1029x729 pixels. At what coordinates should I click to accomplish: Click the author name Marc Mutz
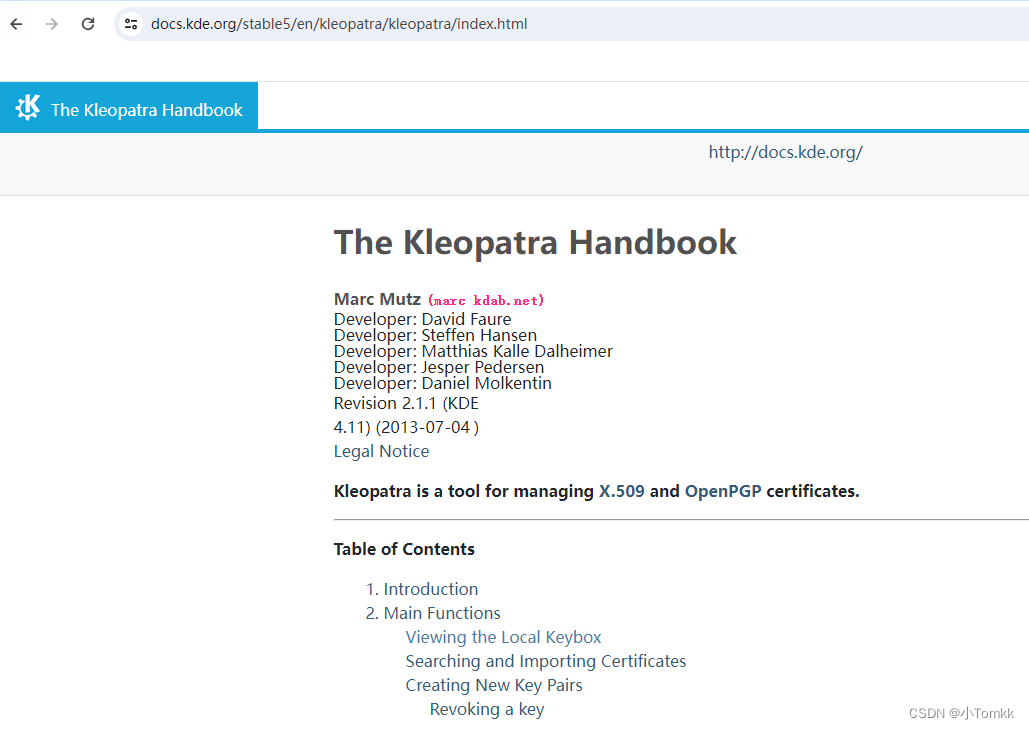pyautogui.click(x=377, y=299)
